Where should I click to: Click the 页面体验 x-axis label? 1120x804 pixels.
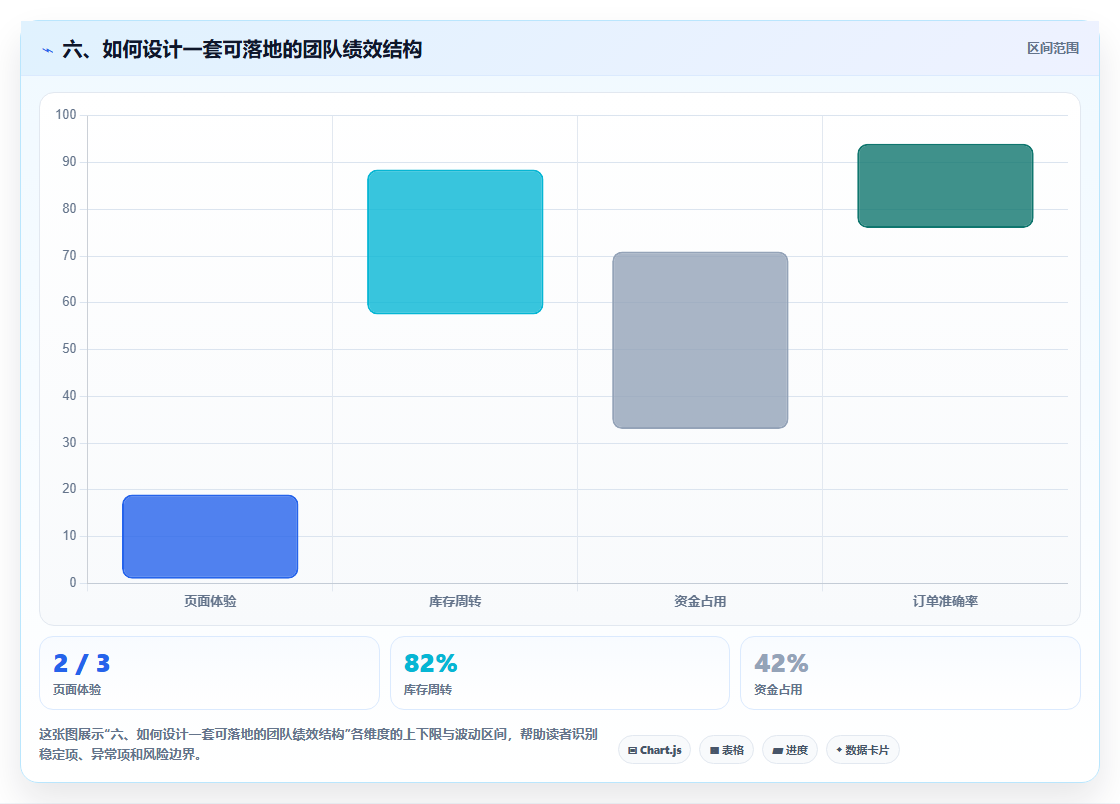(x=210, y=601)
